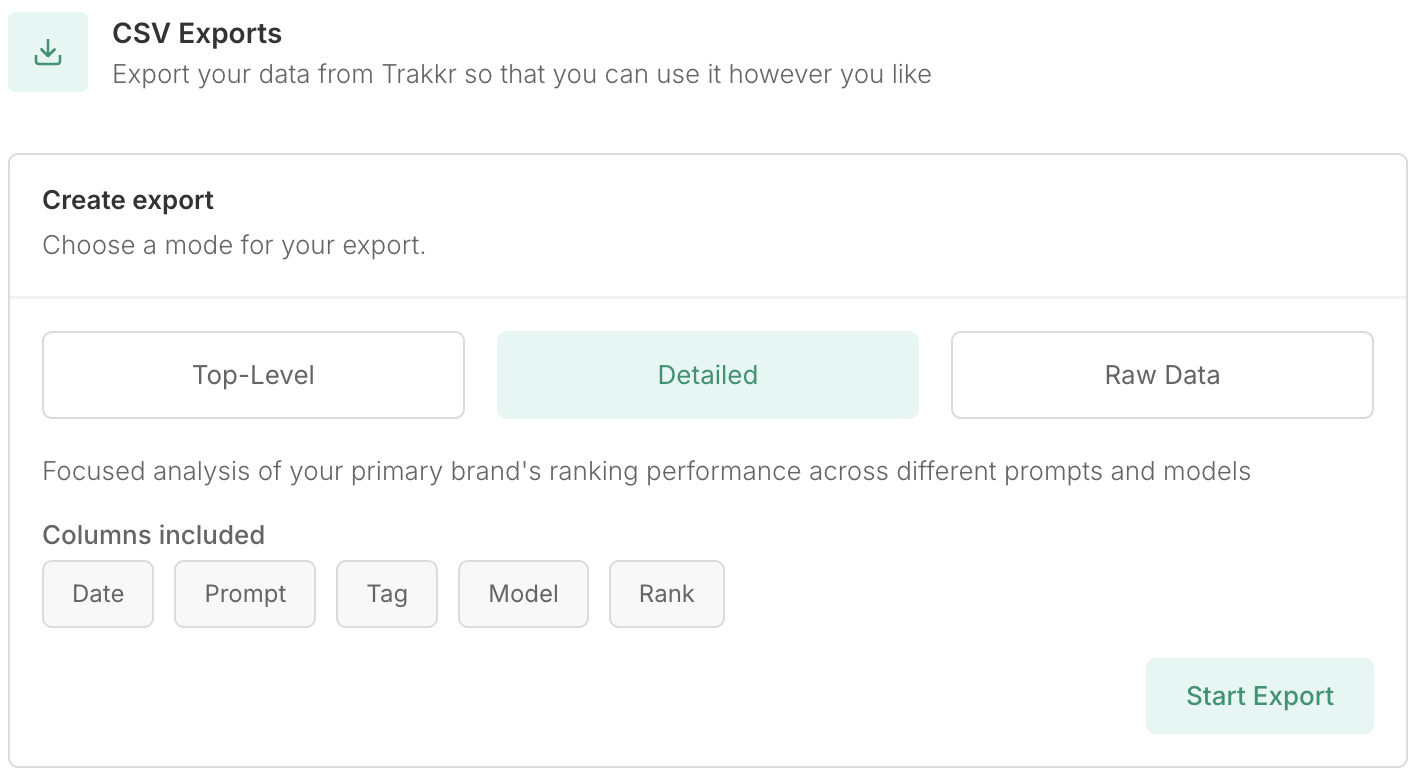1420x776 pixels.
Task: Select the Model column chip
Action: 523,594
